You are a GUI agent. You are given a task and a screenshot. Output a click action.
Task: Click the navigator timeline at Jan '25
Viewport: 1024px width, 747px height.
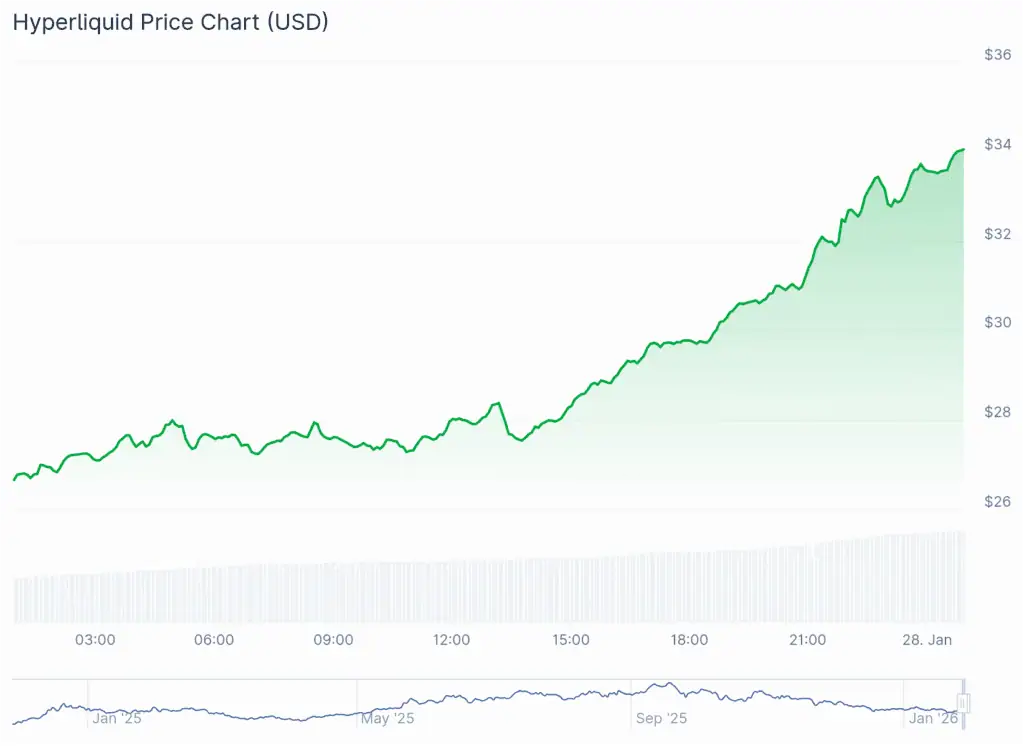[x=117, y=718]
